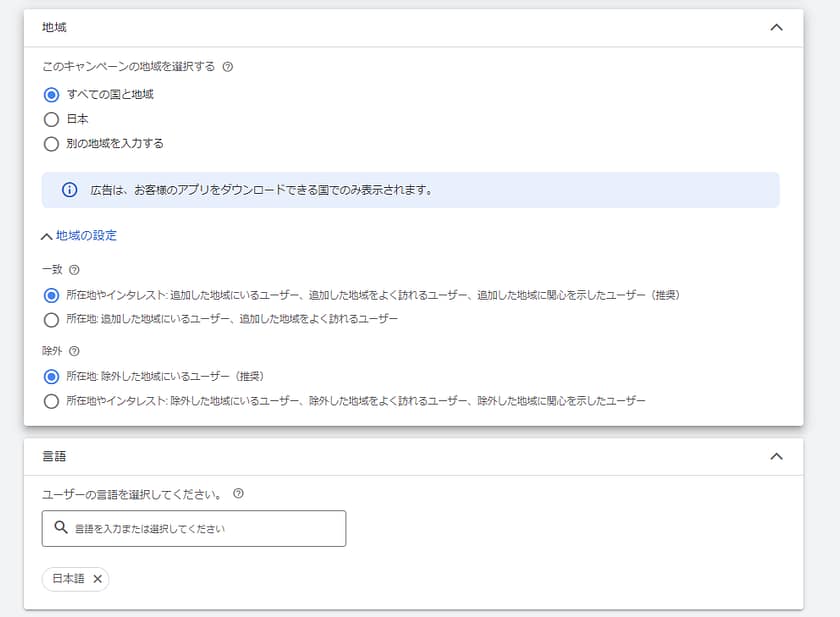This screenshot has height=617, width=840.
Task: Select the すべての国と地域 radio button
Action: click(x=52, y=95)
